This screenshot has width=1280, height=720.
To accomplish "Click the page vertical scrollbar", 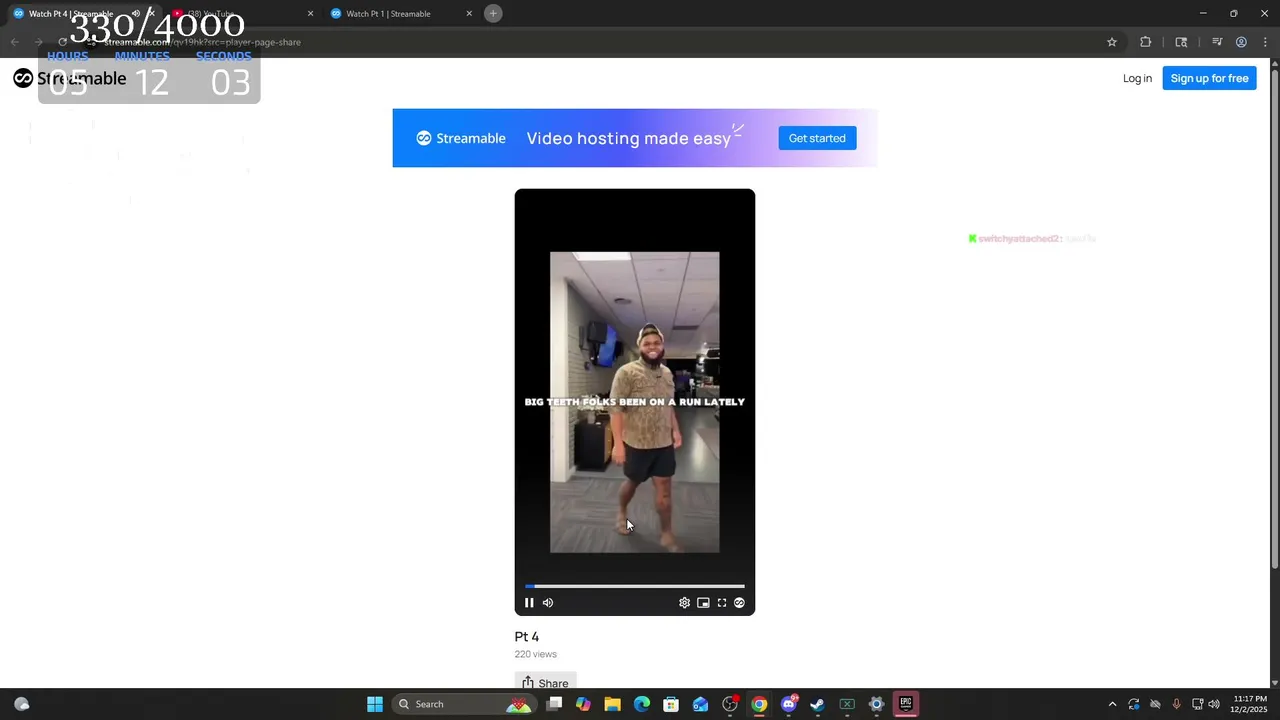I will point(1274,318).
